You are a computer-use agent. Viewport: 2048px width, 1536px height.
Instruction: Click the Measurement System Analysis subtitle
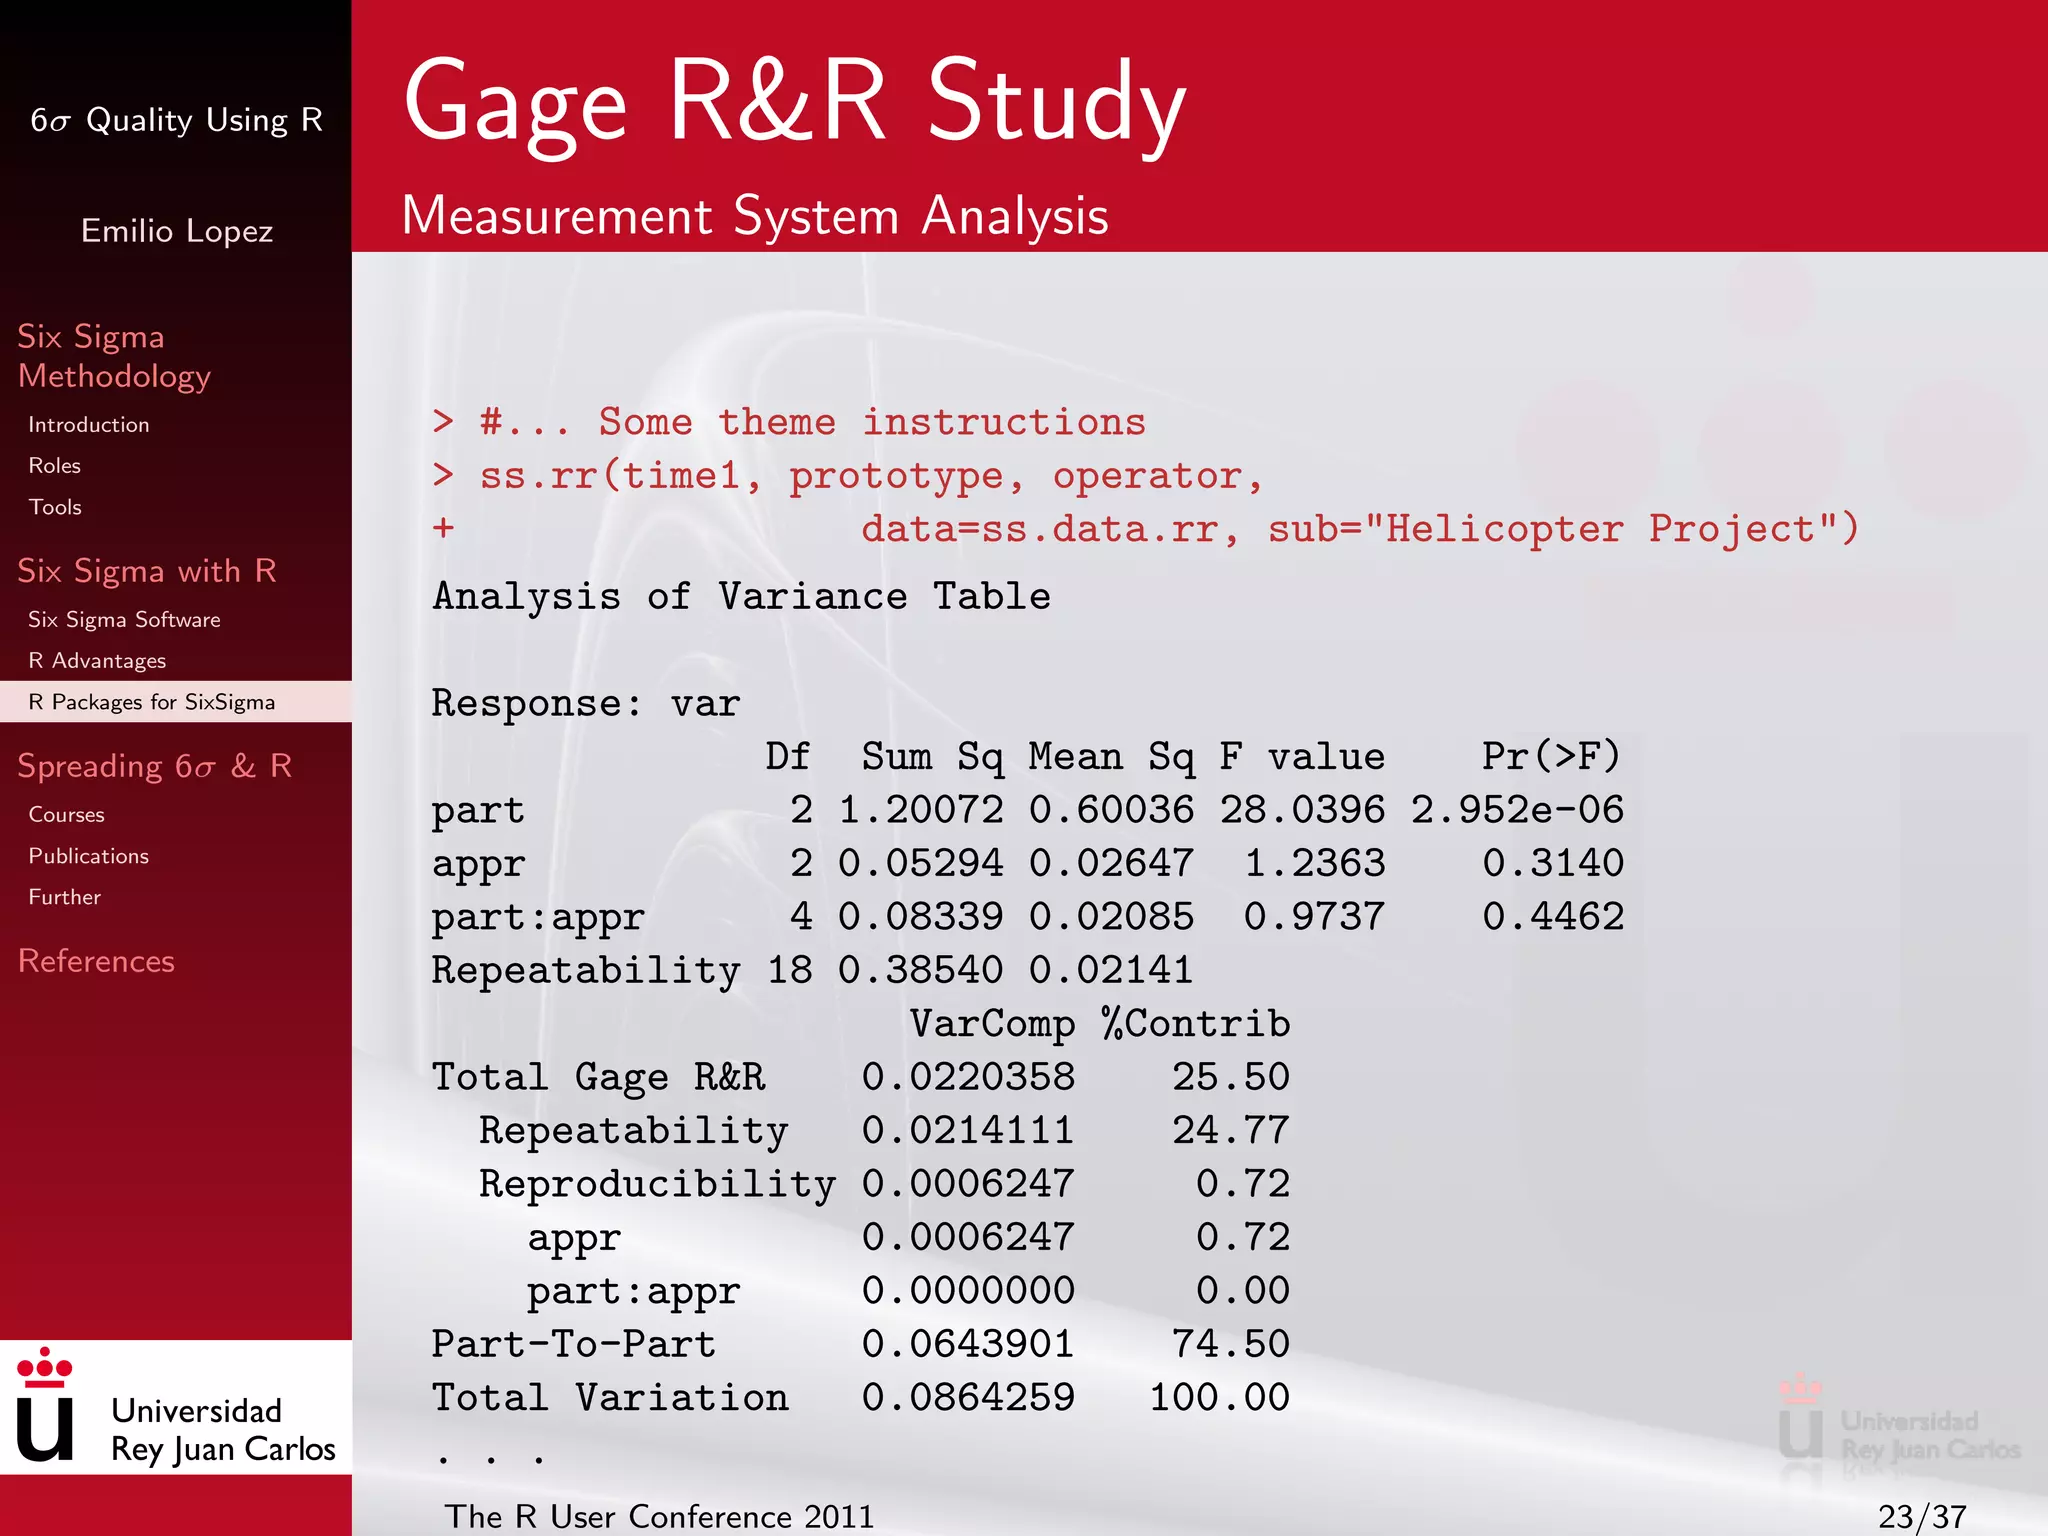pyautogui.click(x=755, y=216)
